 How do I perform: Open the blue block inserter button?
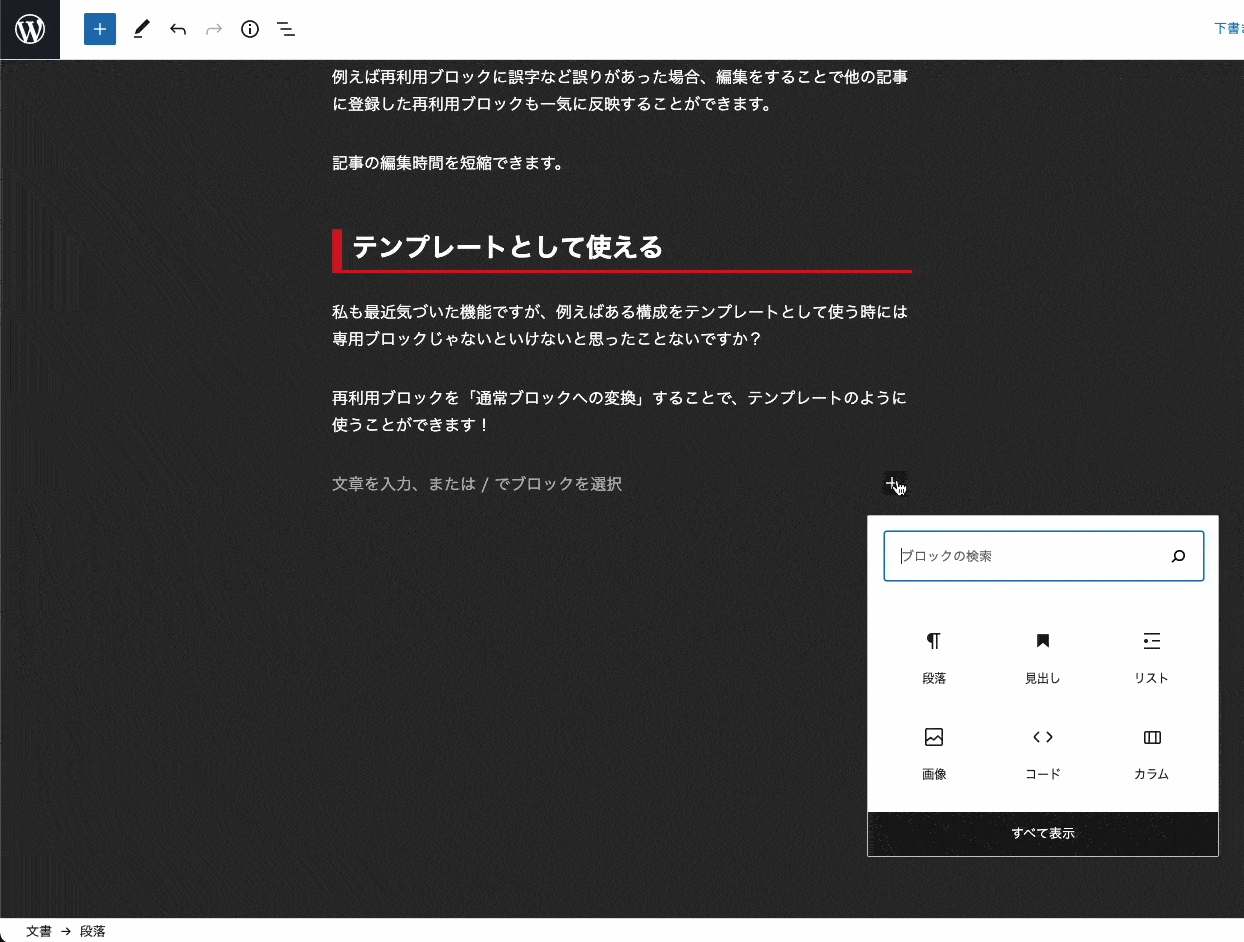(x=100, y=30)
